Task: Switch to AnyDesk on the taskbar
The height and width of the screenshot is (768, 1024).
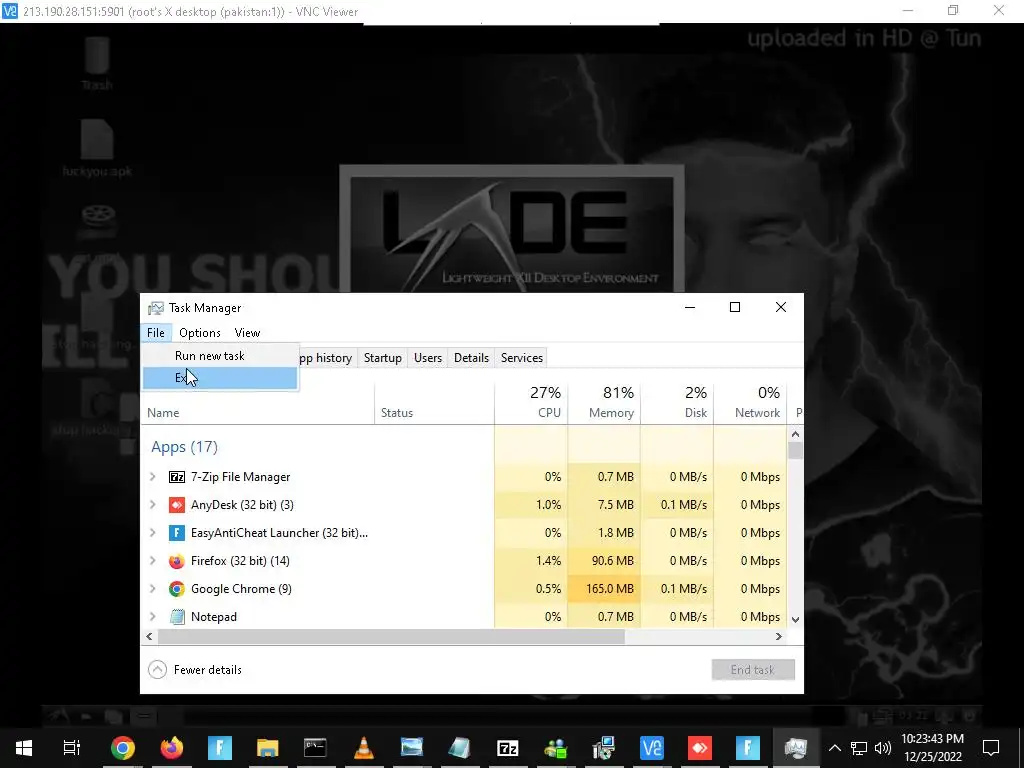Action: point(700,748)
